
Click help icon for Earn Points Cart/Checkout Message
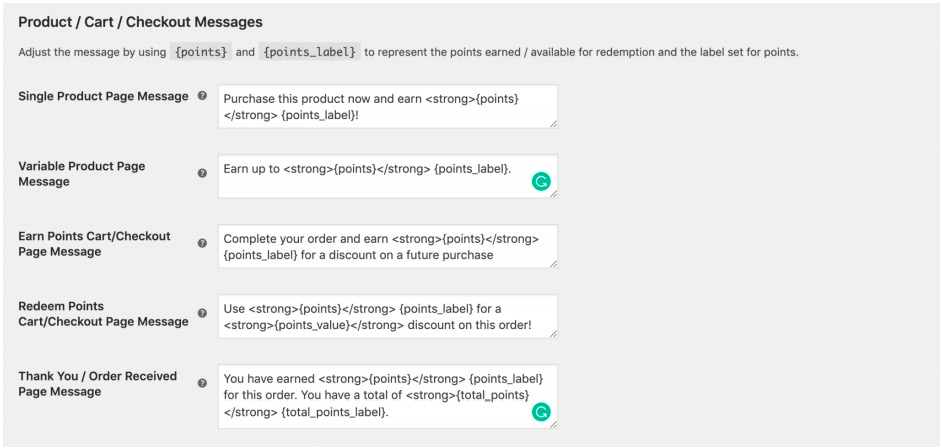point(203,243)
